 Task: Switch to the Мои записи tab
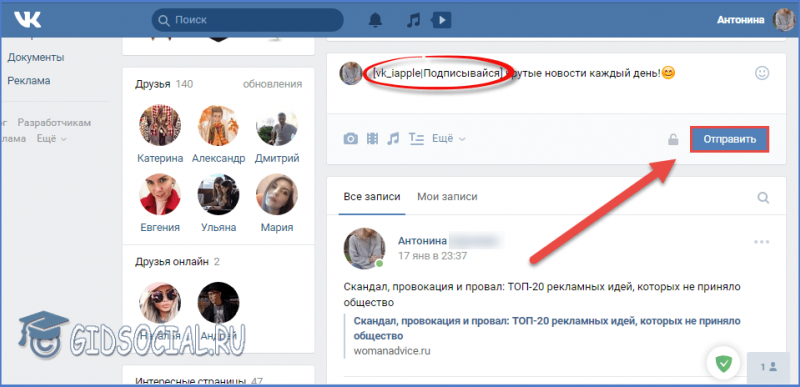[x=447, y=197]
